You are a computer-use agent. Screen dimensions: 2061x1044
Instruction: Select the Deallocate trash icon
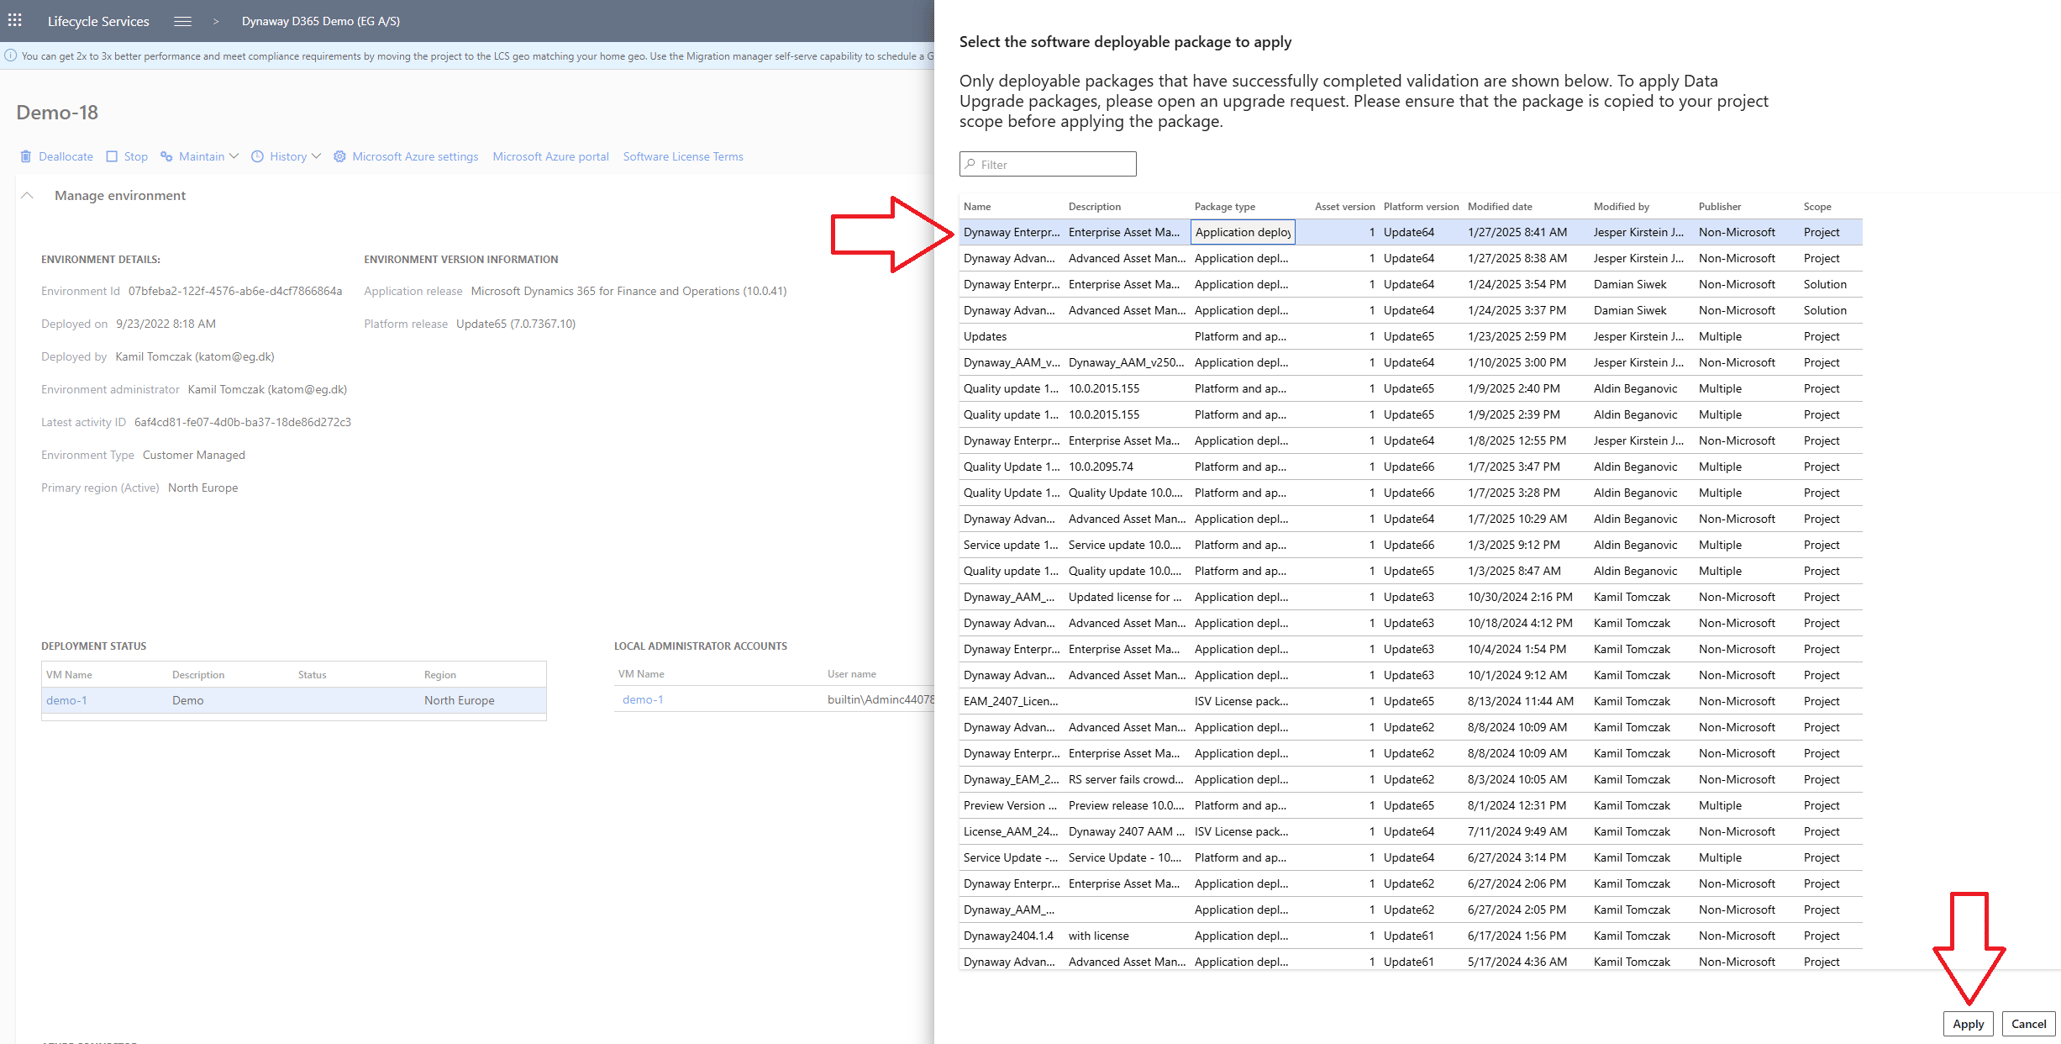(24, 156)
